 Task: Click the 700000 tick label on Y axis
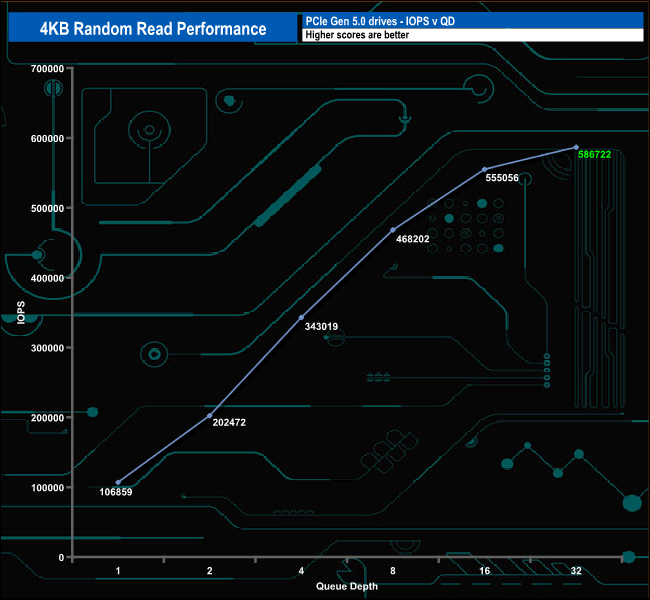pos(46,68)
